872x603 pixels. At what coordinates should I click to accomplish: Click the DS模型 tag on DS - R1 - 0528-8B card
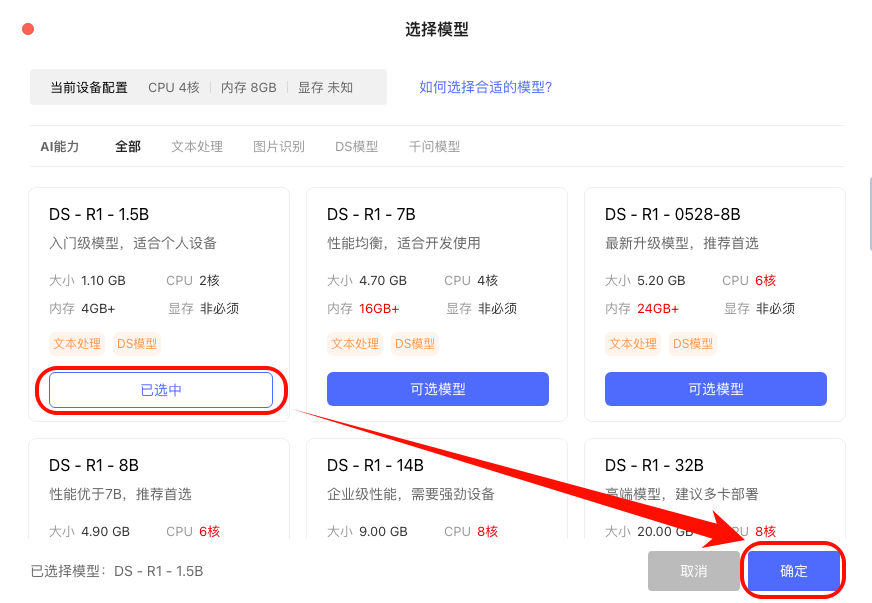click(x=693, y=343)
